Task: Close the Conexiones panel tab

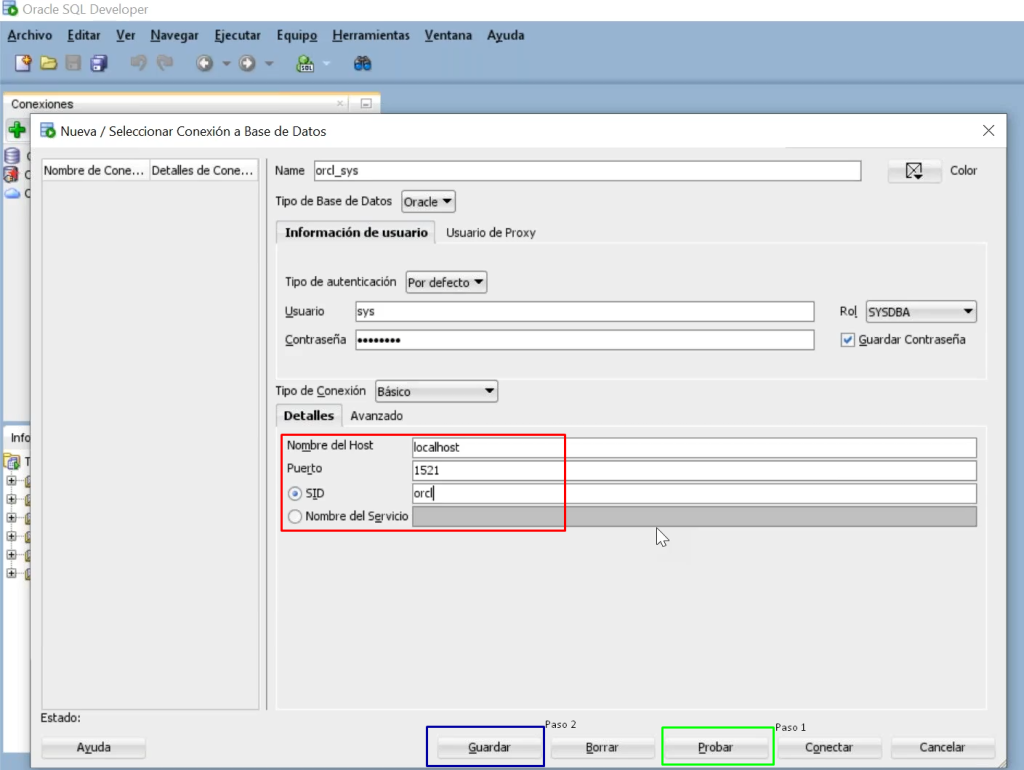Action: tap(340, 103)
